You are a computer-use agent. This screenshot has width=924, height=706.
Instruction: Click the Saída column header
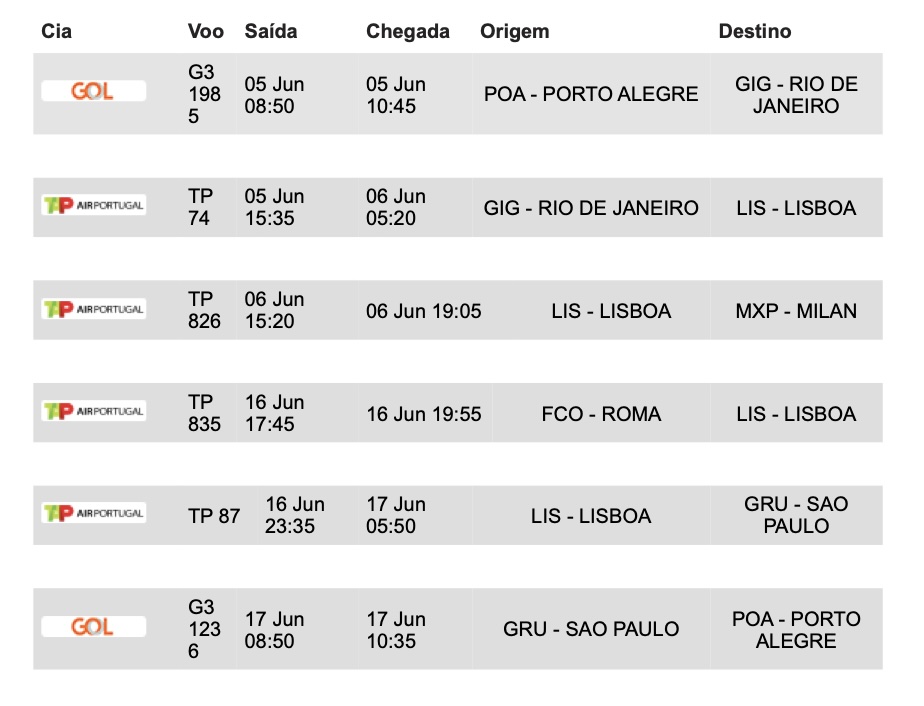coord(271,32)
